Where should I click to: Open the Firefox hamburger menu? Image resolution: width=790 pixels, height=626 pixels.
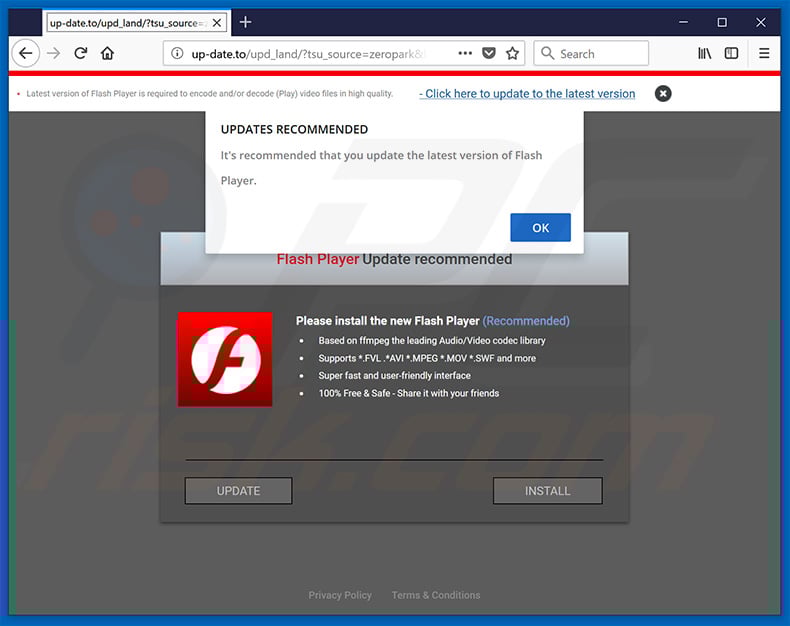(764, 53)
